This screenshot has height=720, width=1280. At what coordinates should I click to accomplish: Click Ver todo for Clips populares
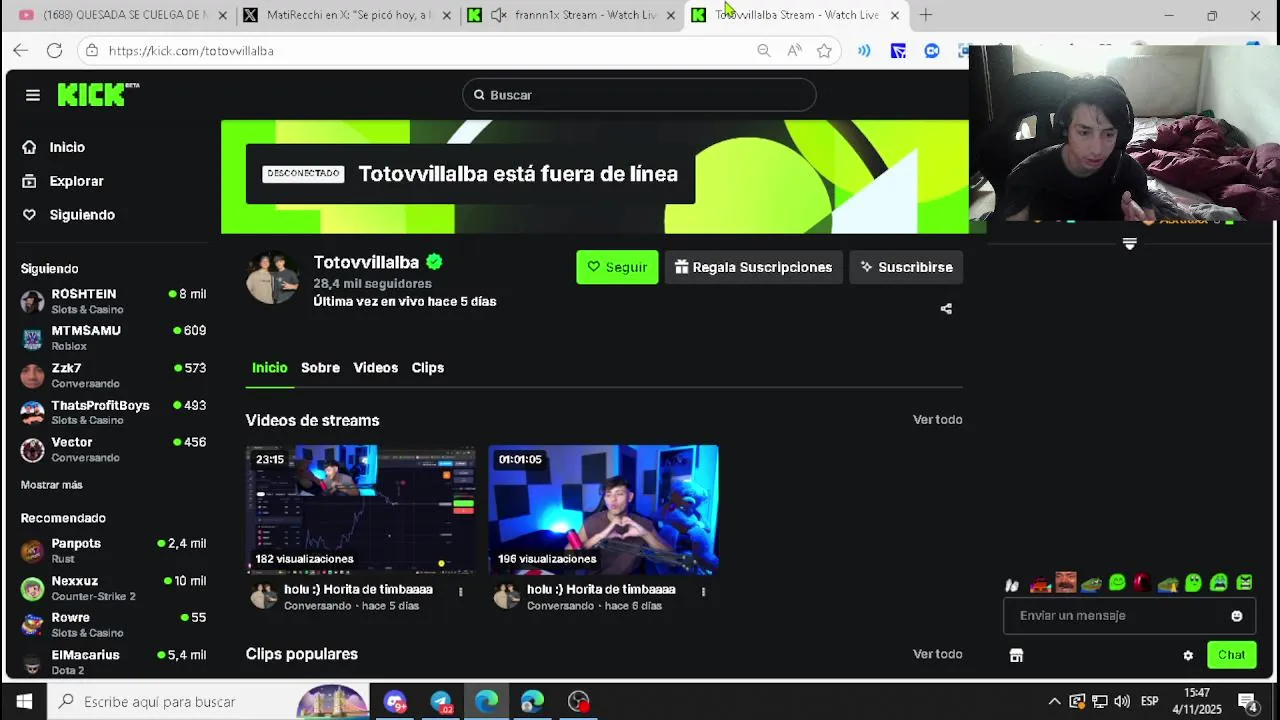(937, 654)
